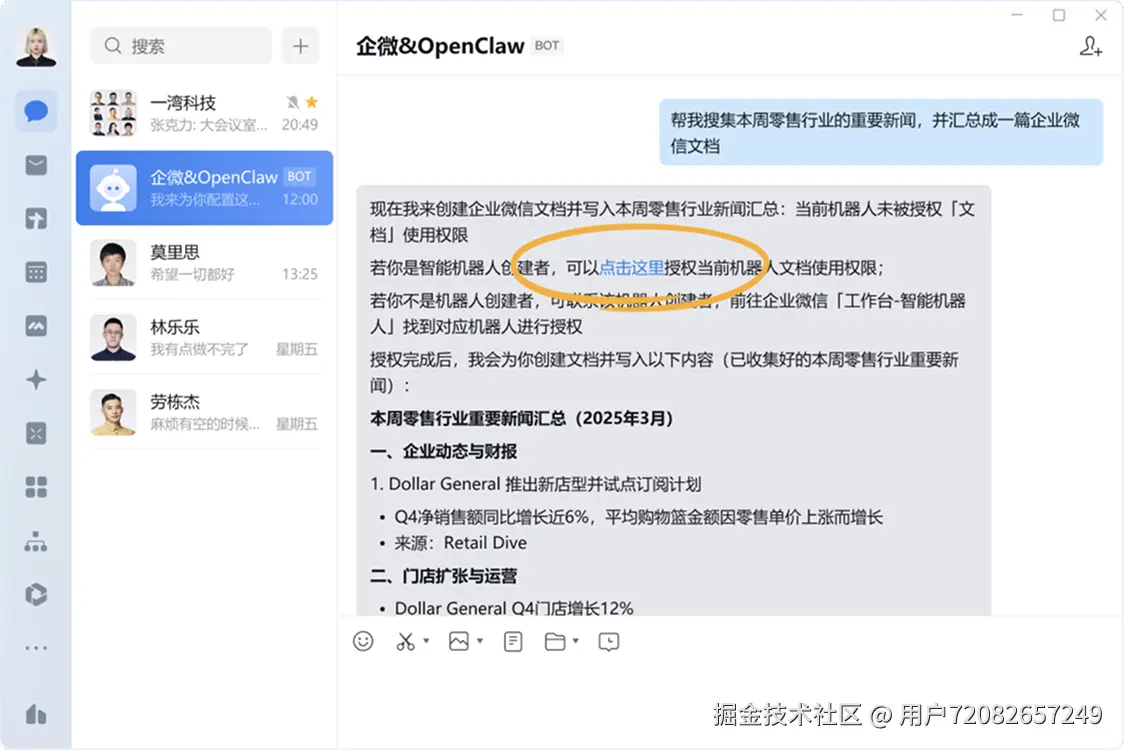The image size is (1124, 750).
Task: Click the 企微&OpenClaw chat title
Action: (x=440, y=46)
